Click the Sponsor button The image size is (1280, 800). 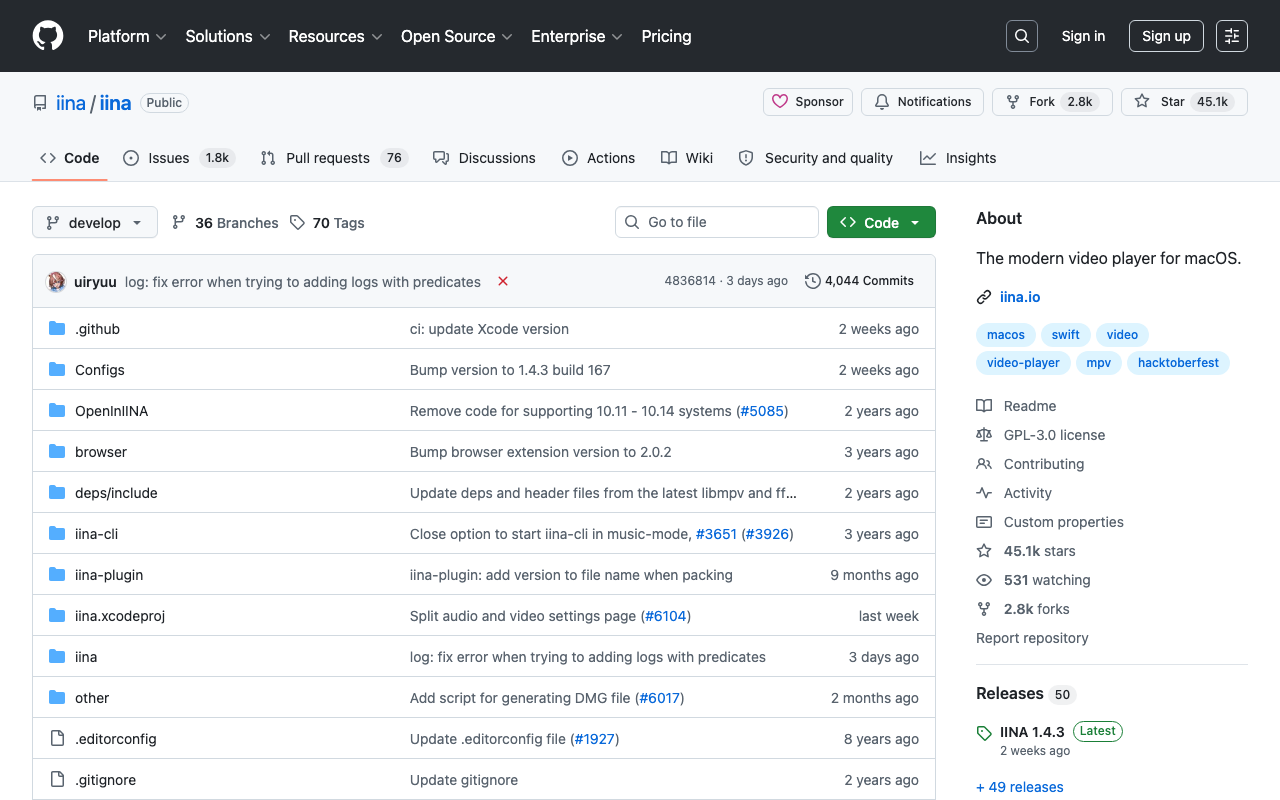click(808, 102)
